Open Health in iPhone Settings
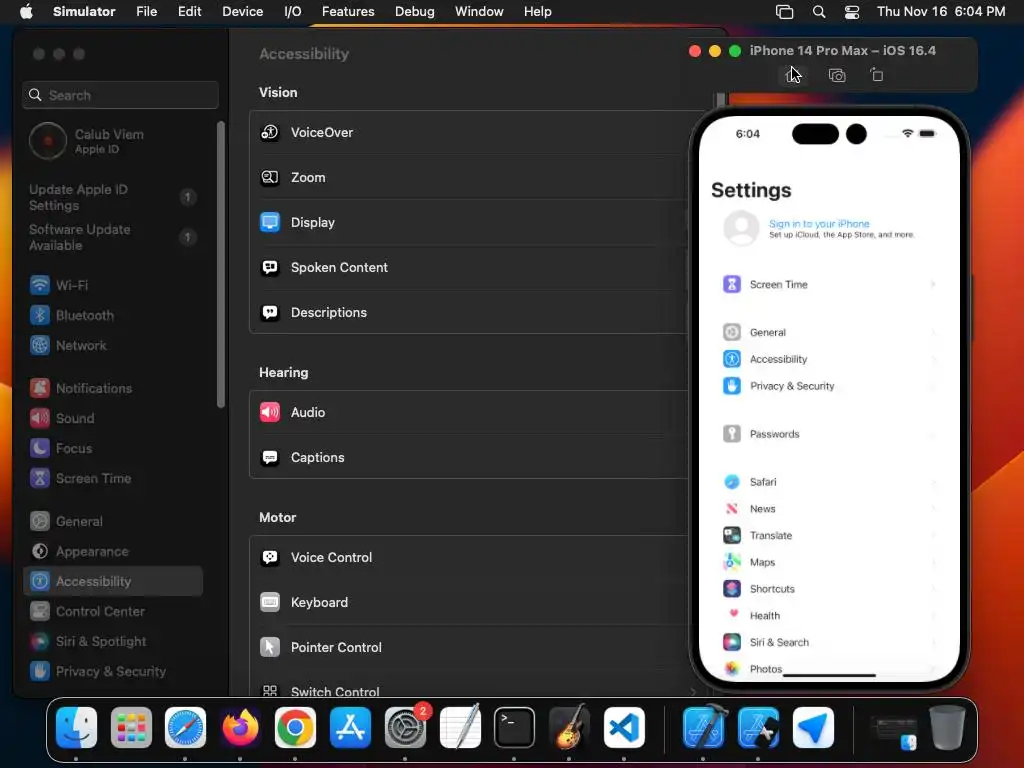 click(829, 616)
